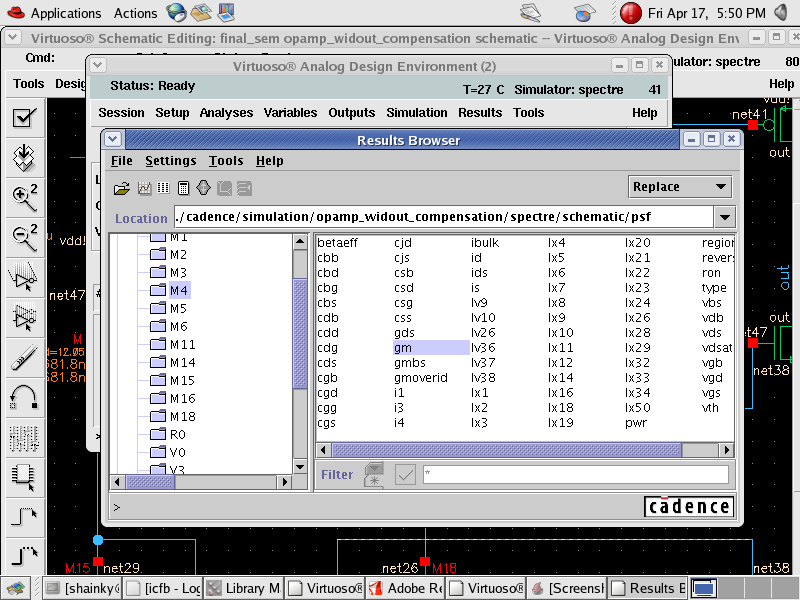Click the Check and Save icon in schematic toolbar
This screenshot has height=600, width=800.
click(x=24, y=118)
